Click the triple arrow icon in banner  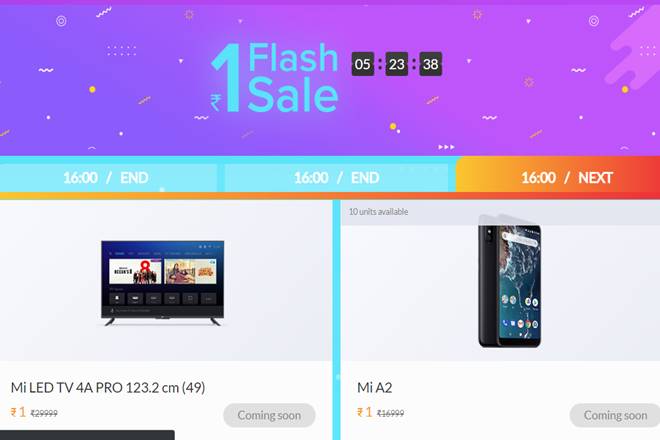click(x=446, y=147)
